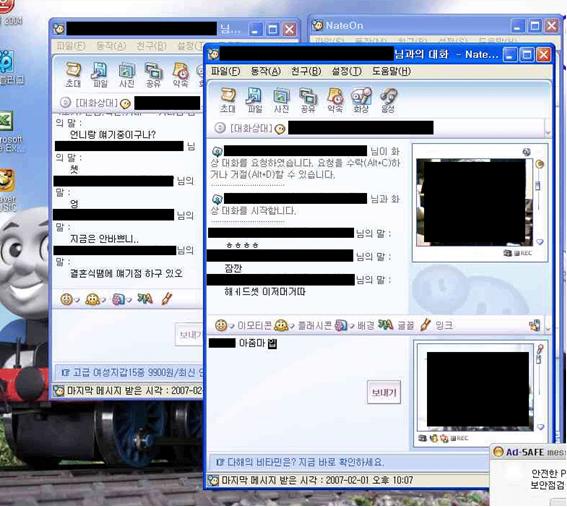Image resolution: width=567 pixels, height=507 pixels.
Task: Open the 친구(B) menu in front window
Action: coord(306,71)
